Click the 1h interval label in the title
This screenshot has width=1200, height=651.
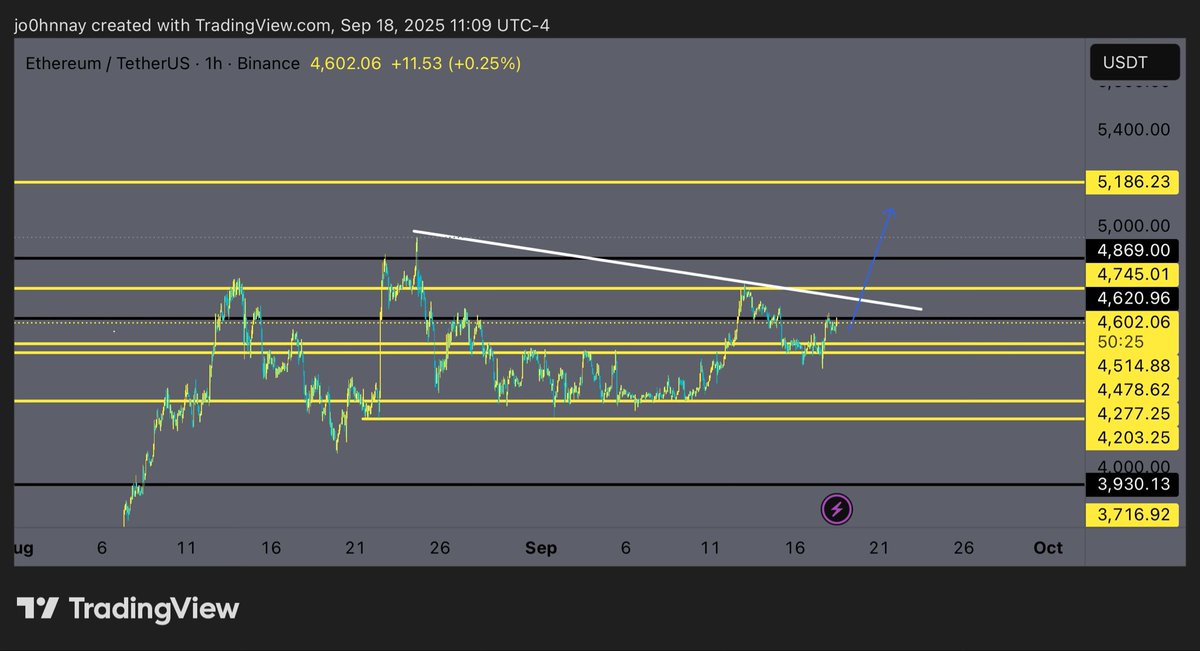click(216, 64)
